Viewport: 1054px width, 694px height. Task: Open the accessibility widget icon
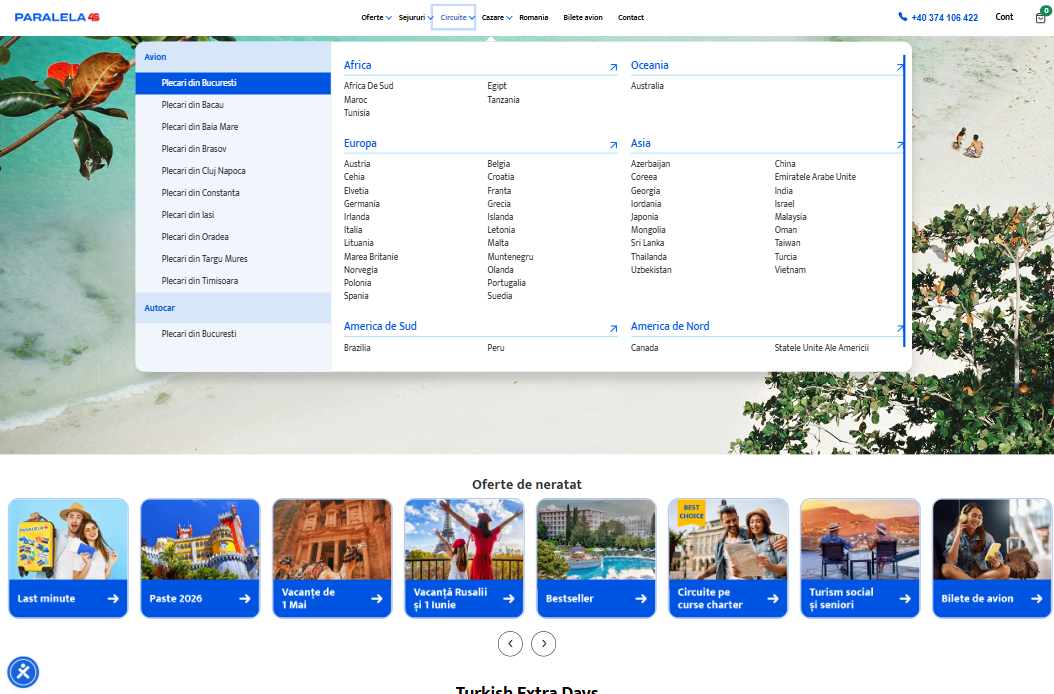pyautogui.click(x=23, y=672)
